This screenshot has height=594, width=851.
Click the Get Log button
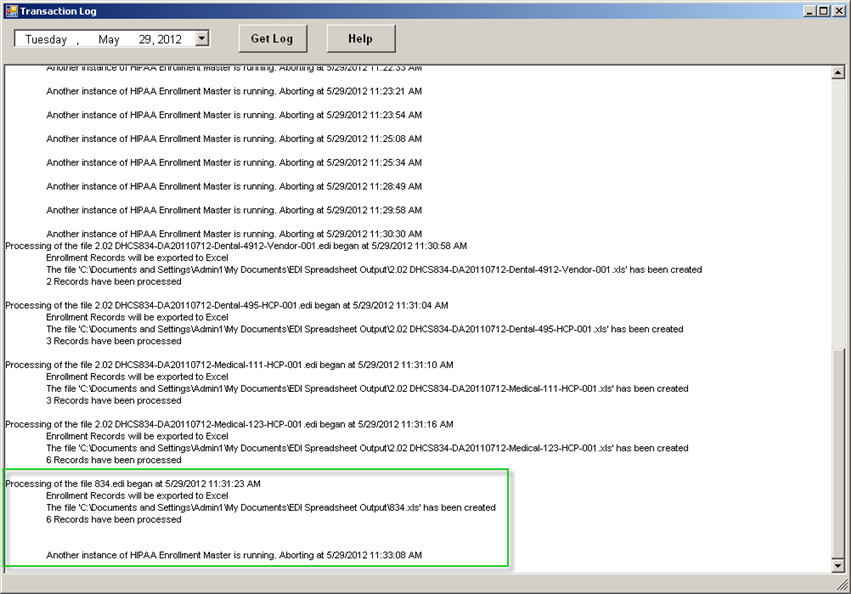272,39
